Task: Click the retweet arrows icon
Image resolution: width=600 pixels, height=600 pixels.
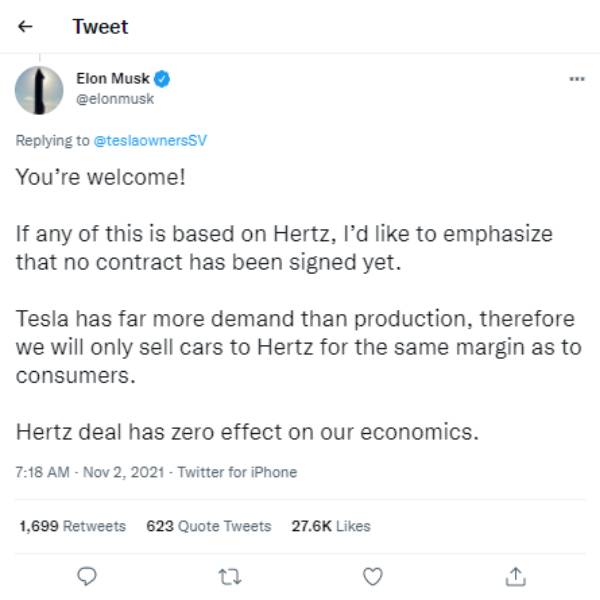Action: [x=230, y=576]
